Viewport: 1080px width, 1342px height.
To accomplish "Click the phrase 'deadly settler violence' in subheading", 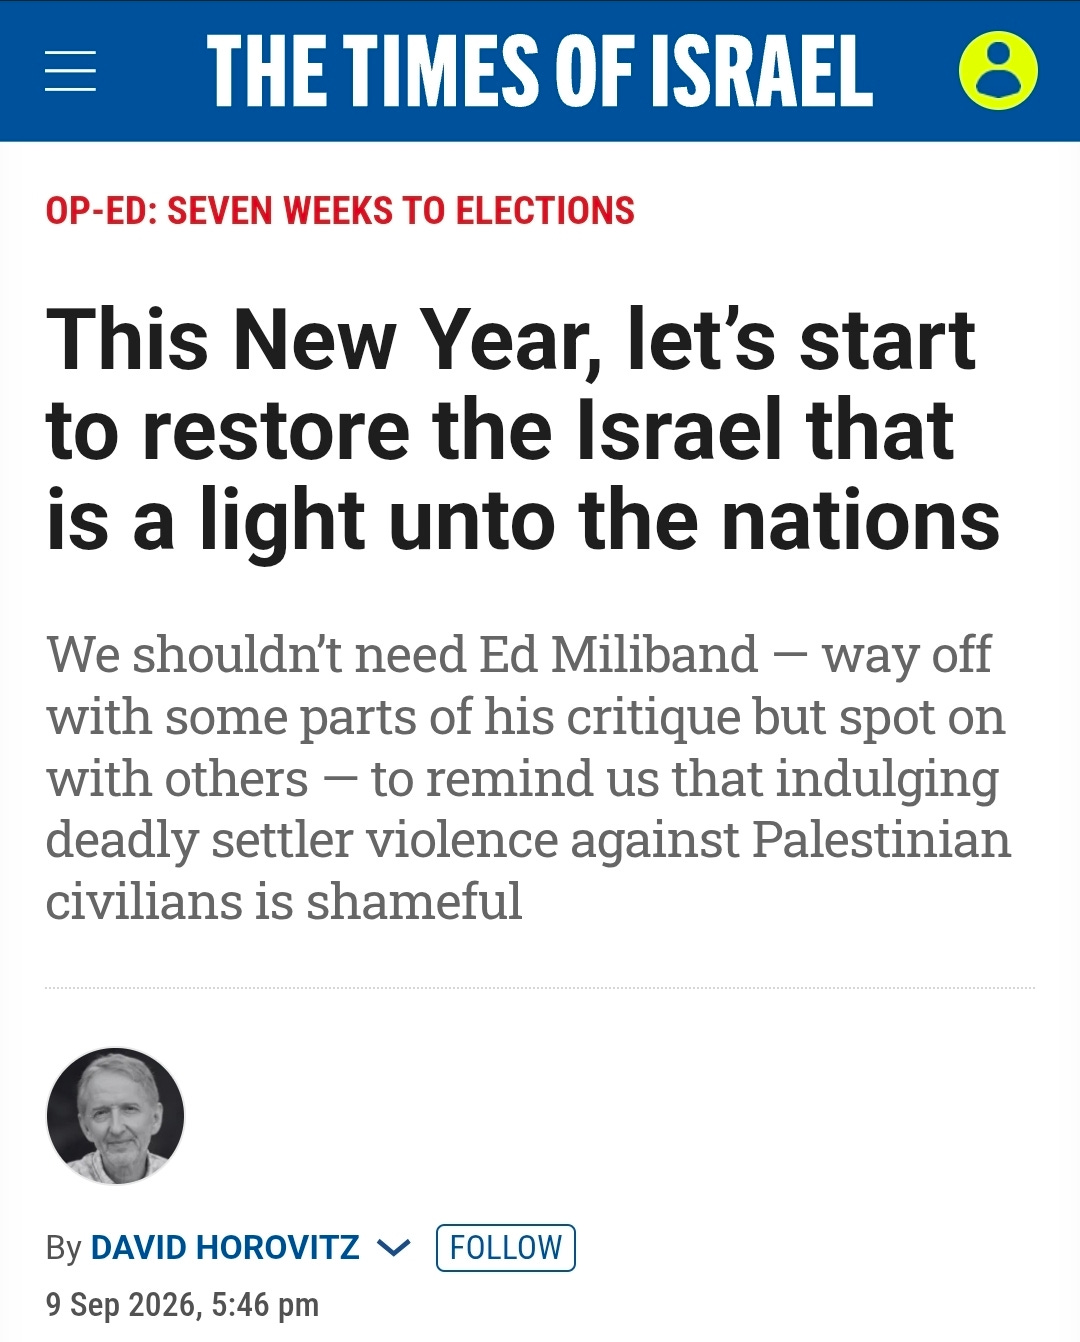I will 302,840.
